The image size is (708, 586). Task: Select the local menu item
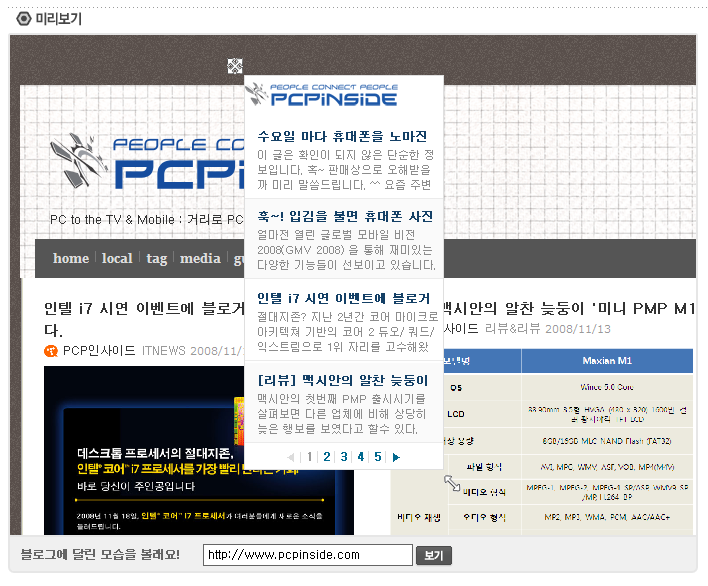pyautogui.click(x=117, y=258)
